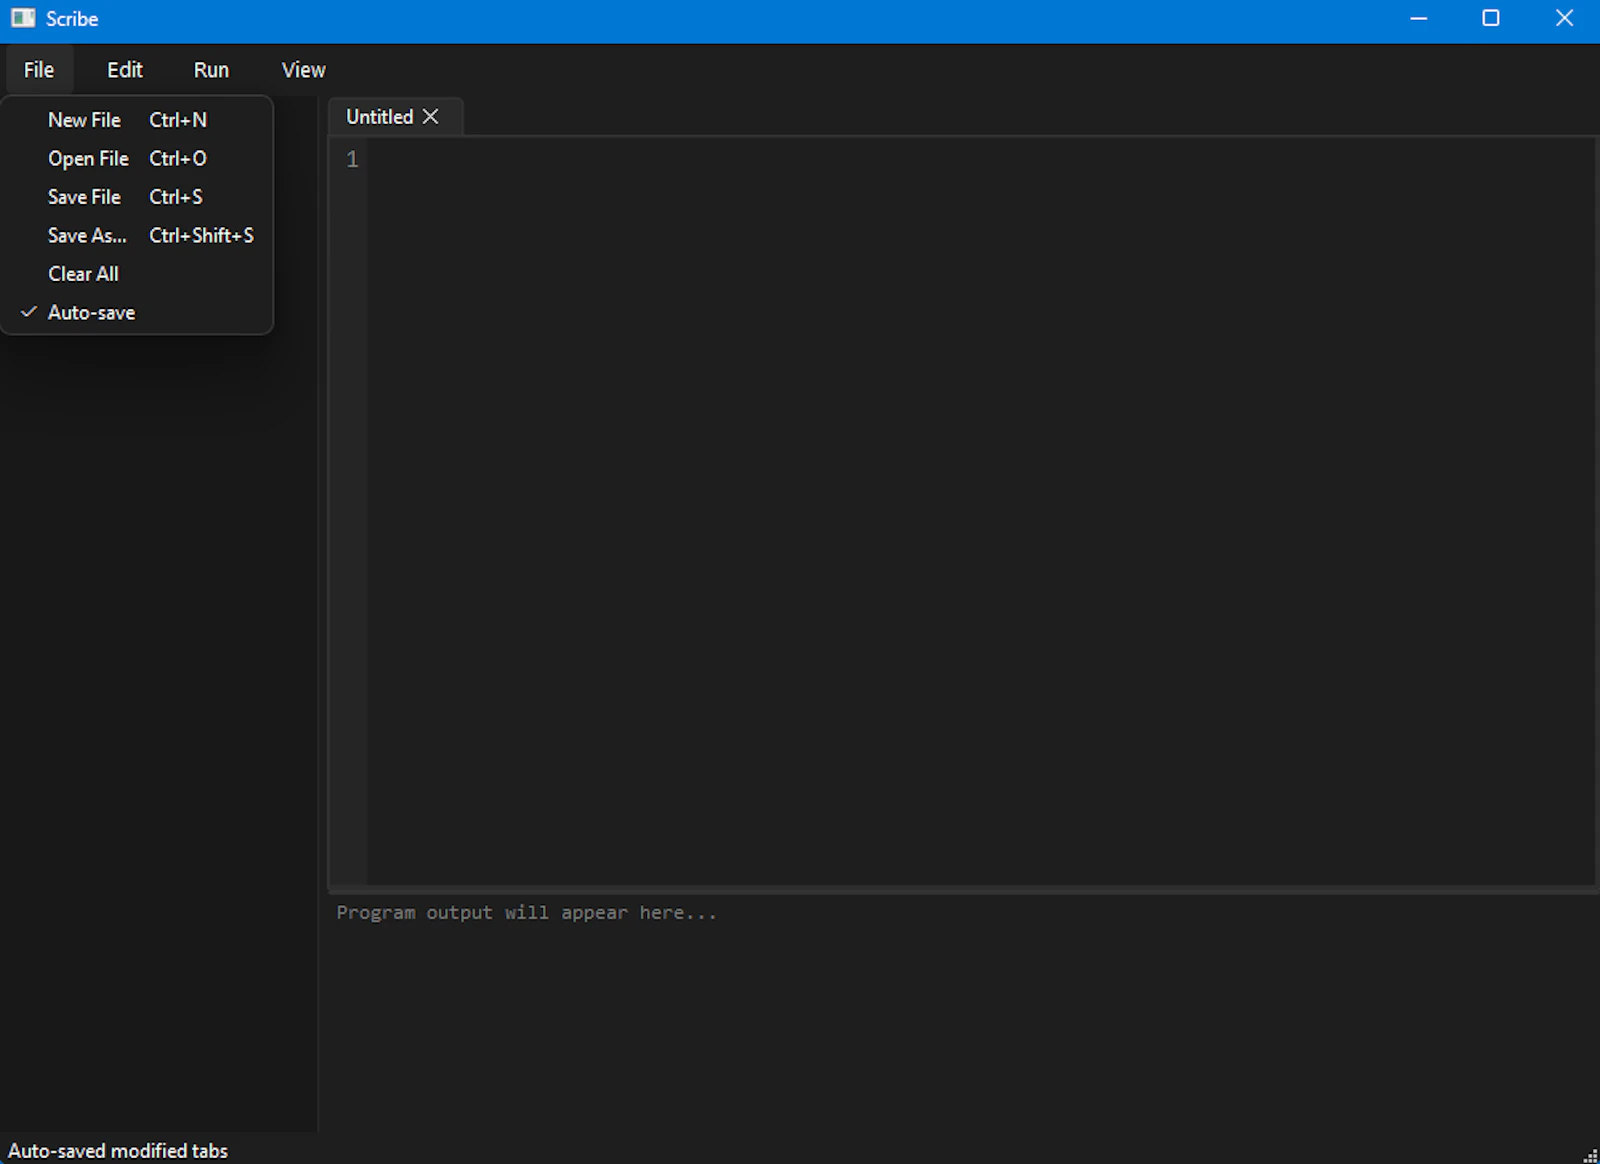Click the window resize grip icon
This screenshot has width=1600, height=1164.
[1590, 1155]
